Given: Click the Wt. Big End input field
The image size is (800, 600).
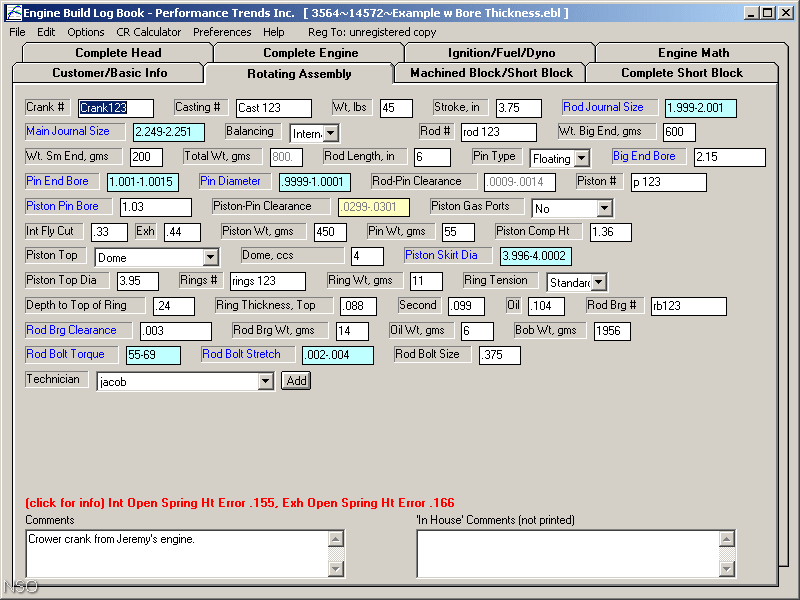Looking at the screenshot, I should coord(679,132).
